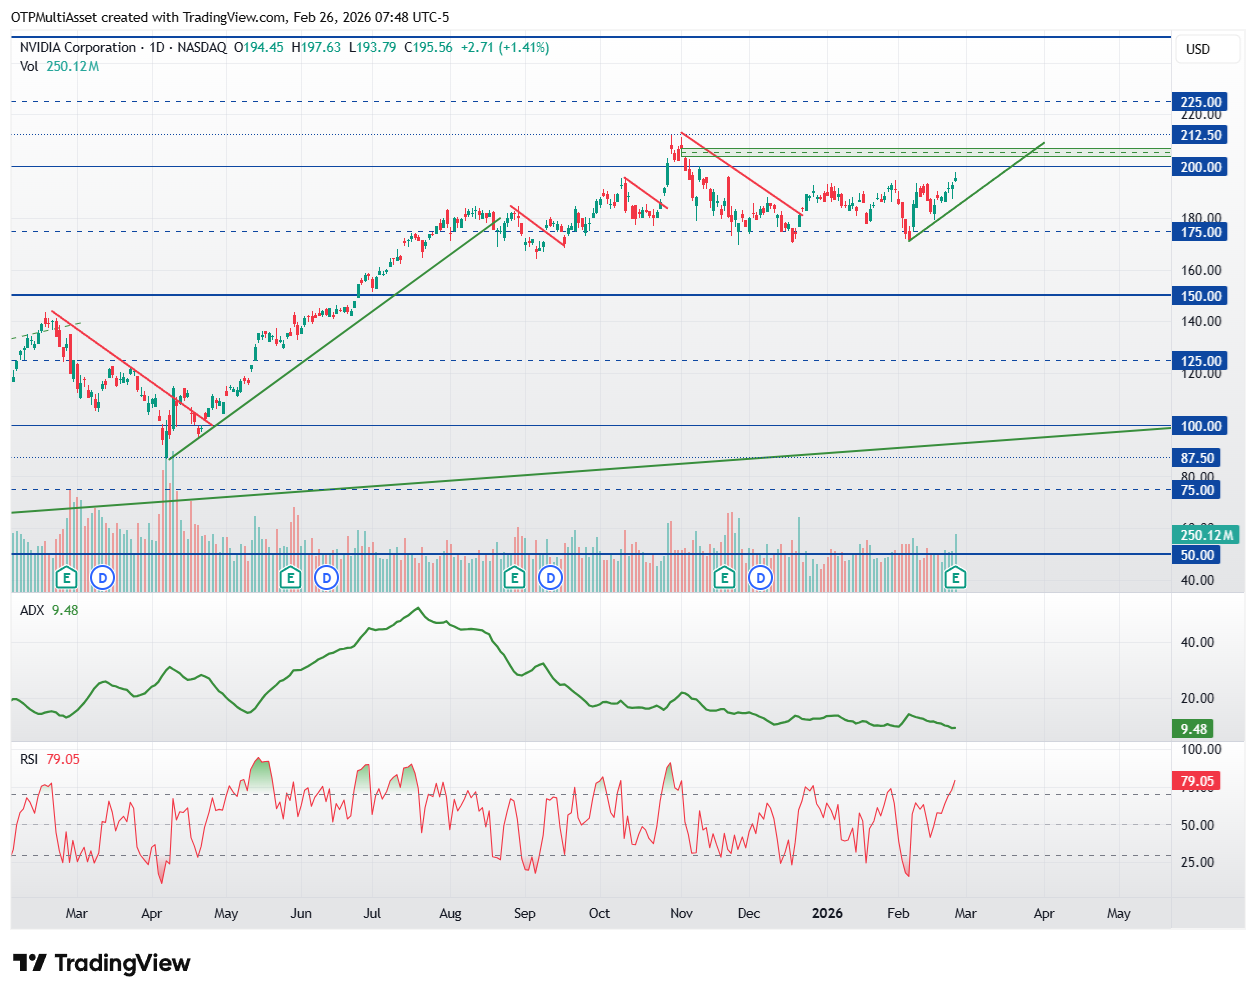
Task: Open the latest earnings marker in Feb 2026
Action: [x=956, y=577]
